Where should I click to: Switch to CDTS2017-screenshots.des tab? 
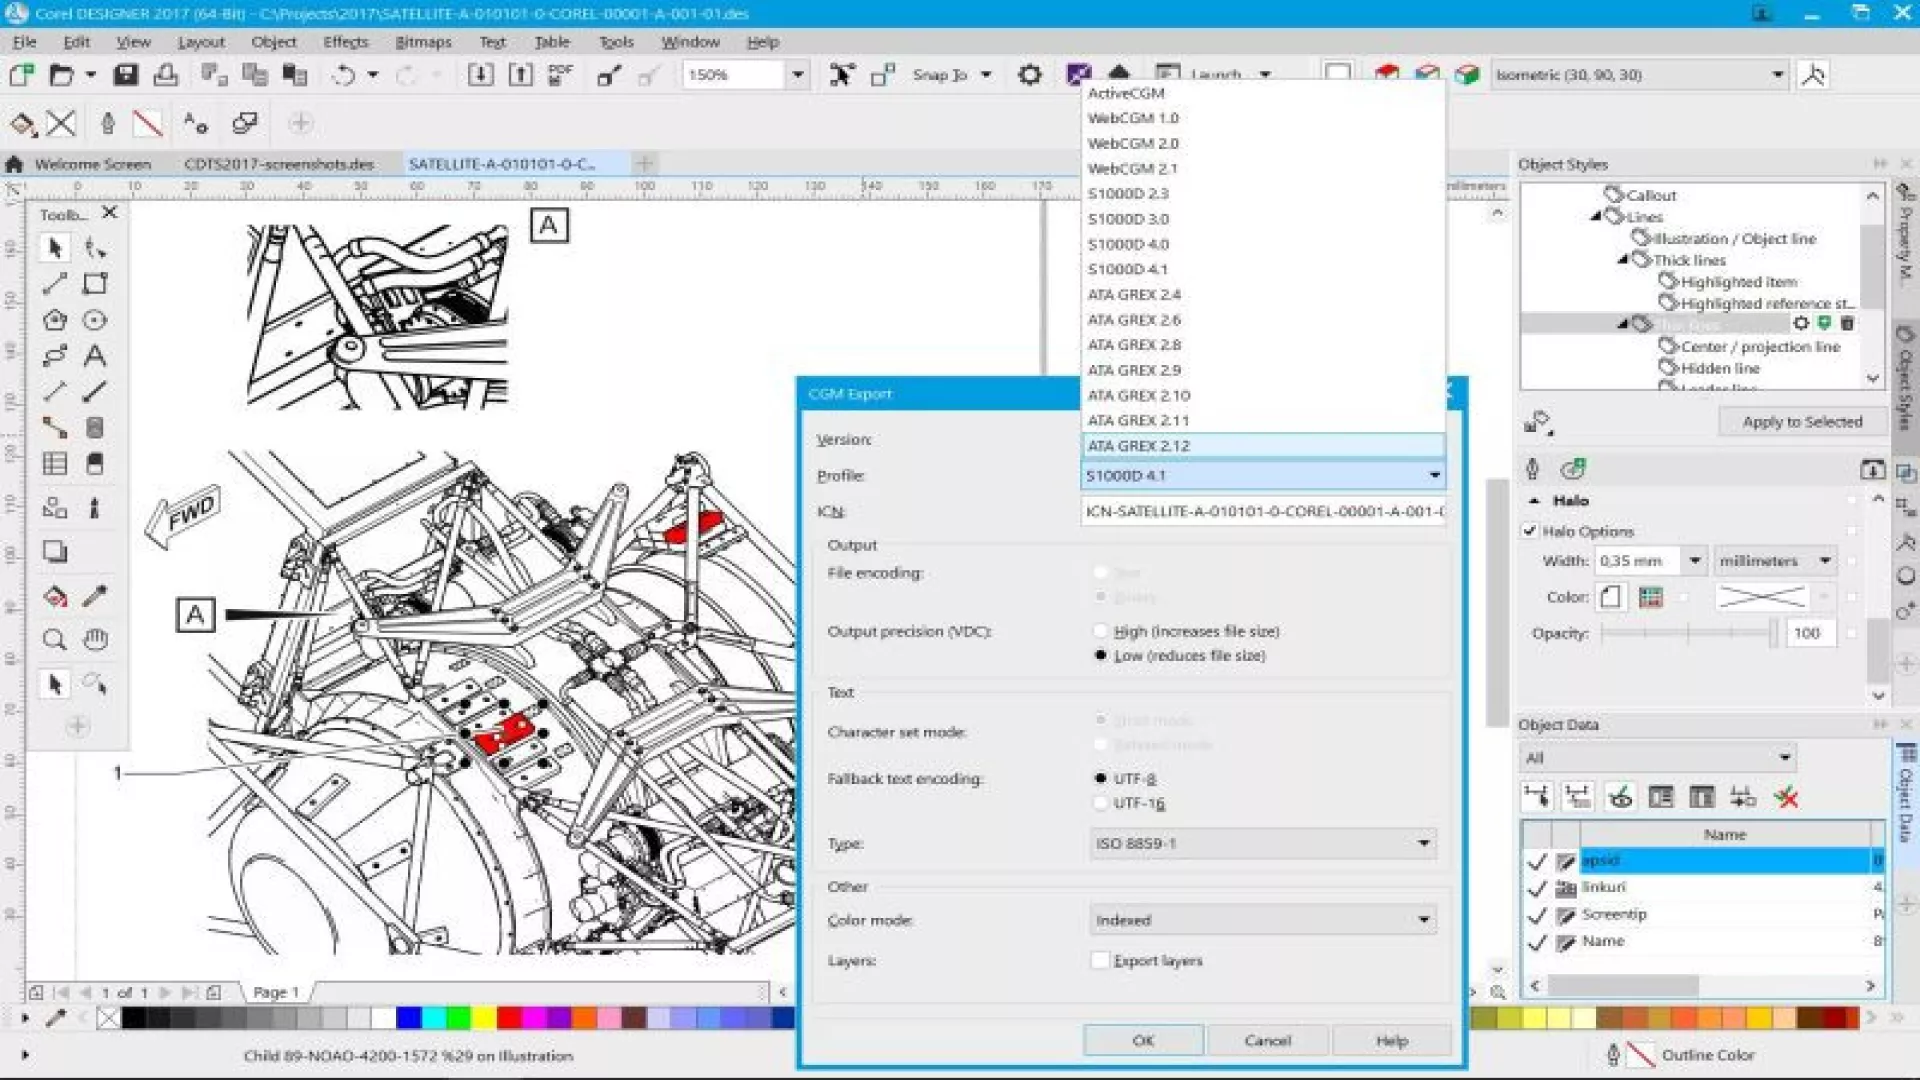tap(279, 164)
